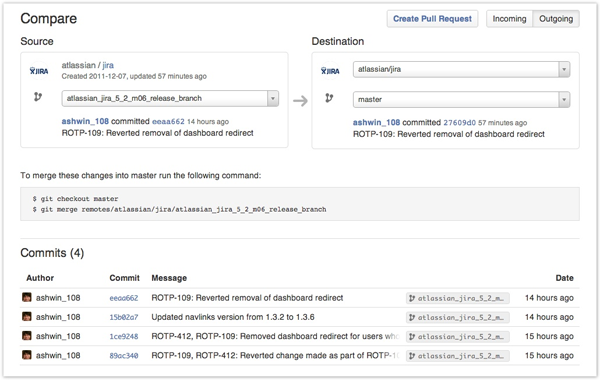Click the Commit column header
The image size is (600, 381).
(124, 278)
